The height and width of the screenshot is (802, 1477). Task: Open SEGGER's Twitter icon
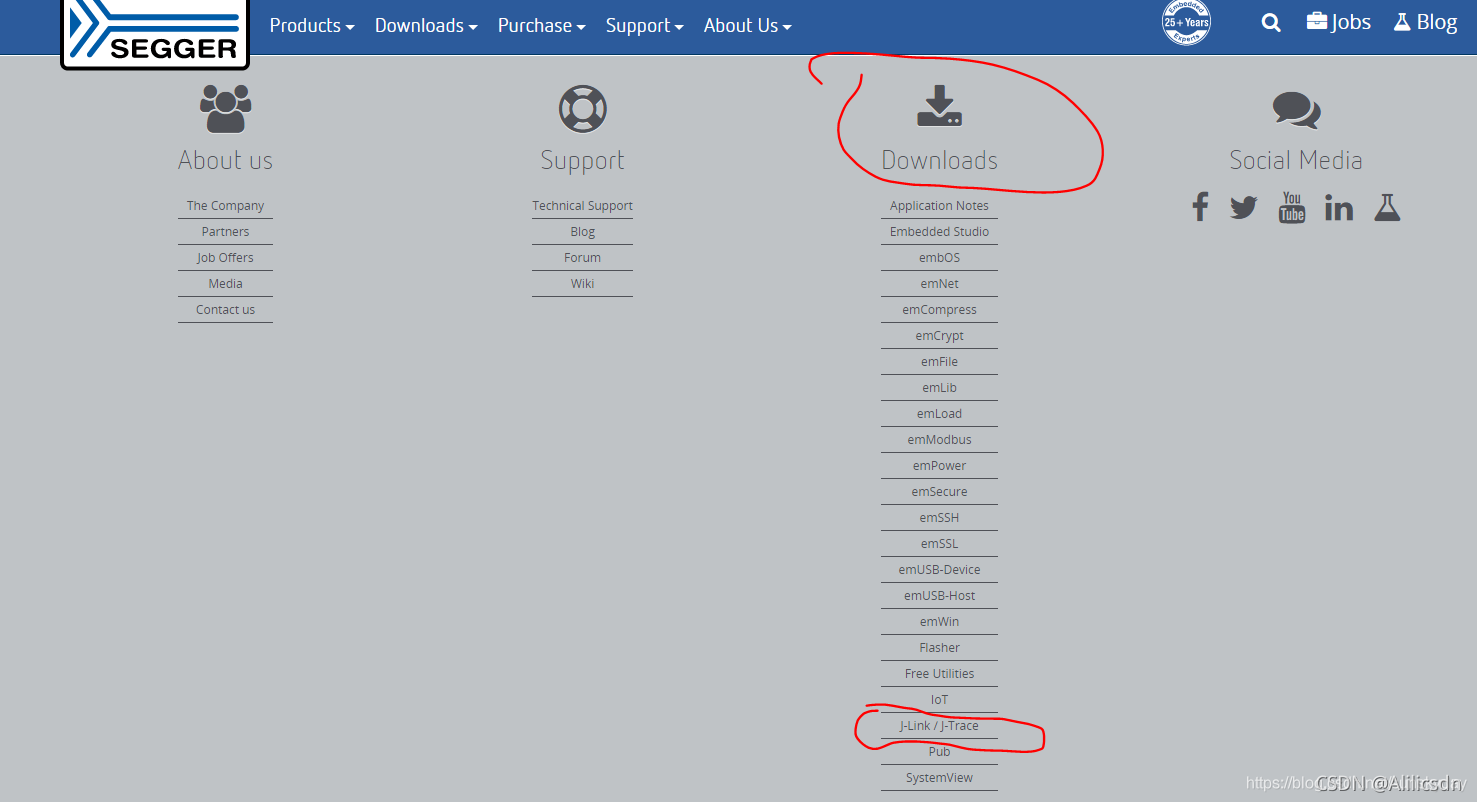click(x=1244, y=208)
